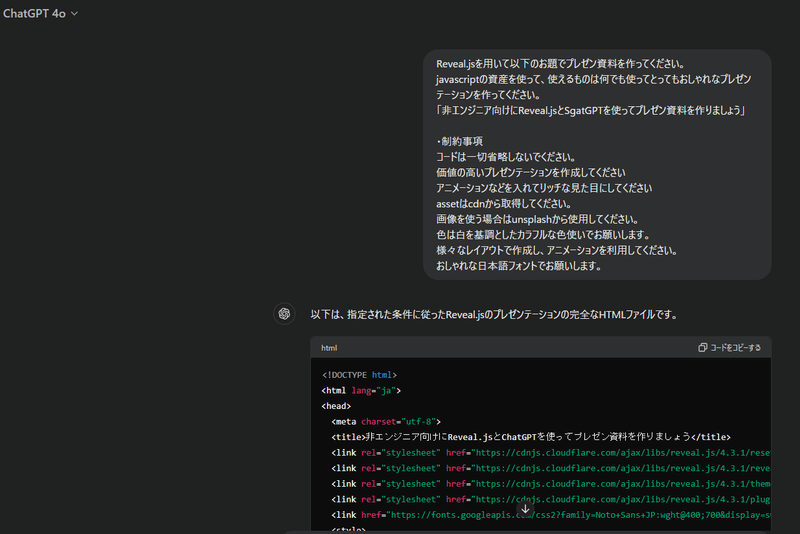Click the <!DOCTYPE html> code line
This screenshot has width=800, height=534.
pyautogui.click(x=359, y=375)
